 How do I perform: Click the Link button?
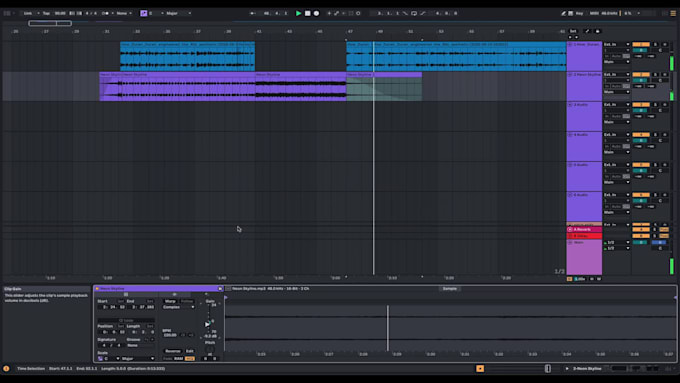pos(28,13)
